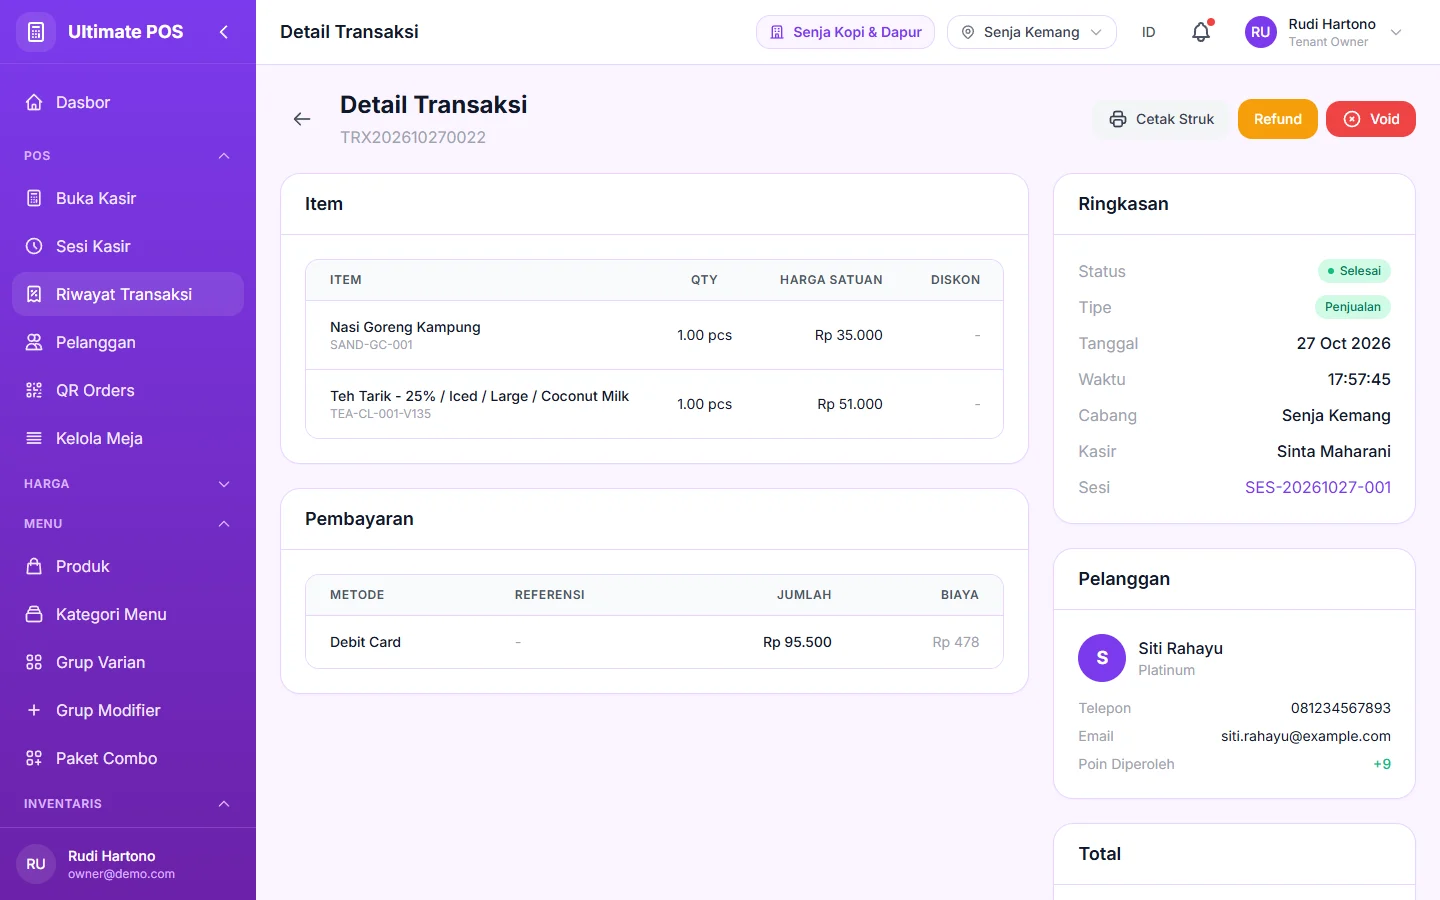
Task: Click cashier name Sinta Maharani
Action: 1333,451
